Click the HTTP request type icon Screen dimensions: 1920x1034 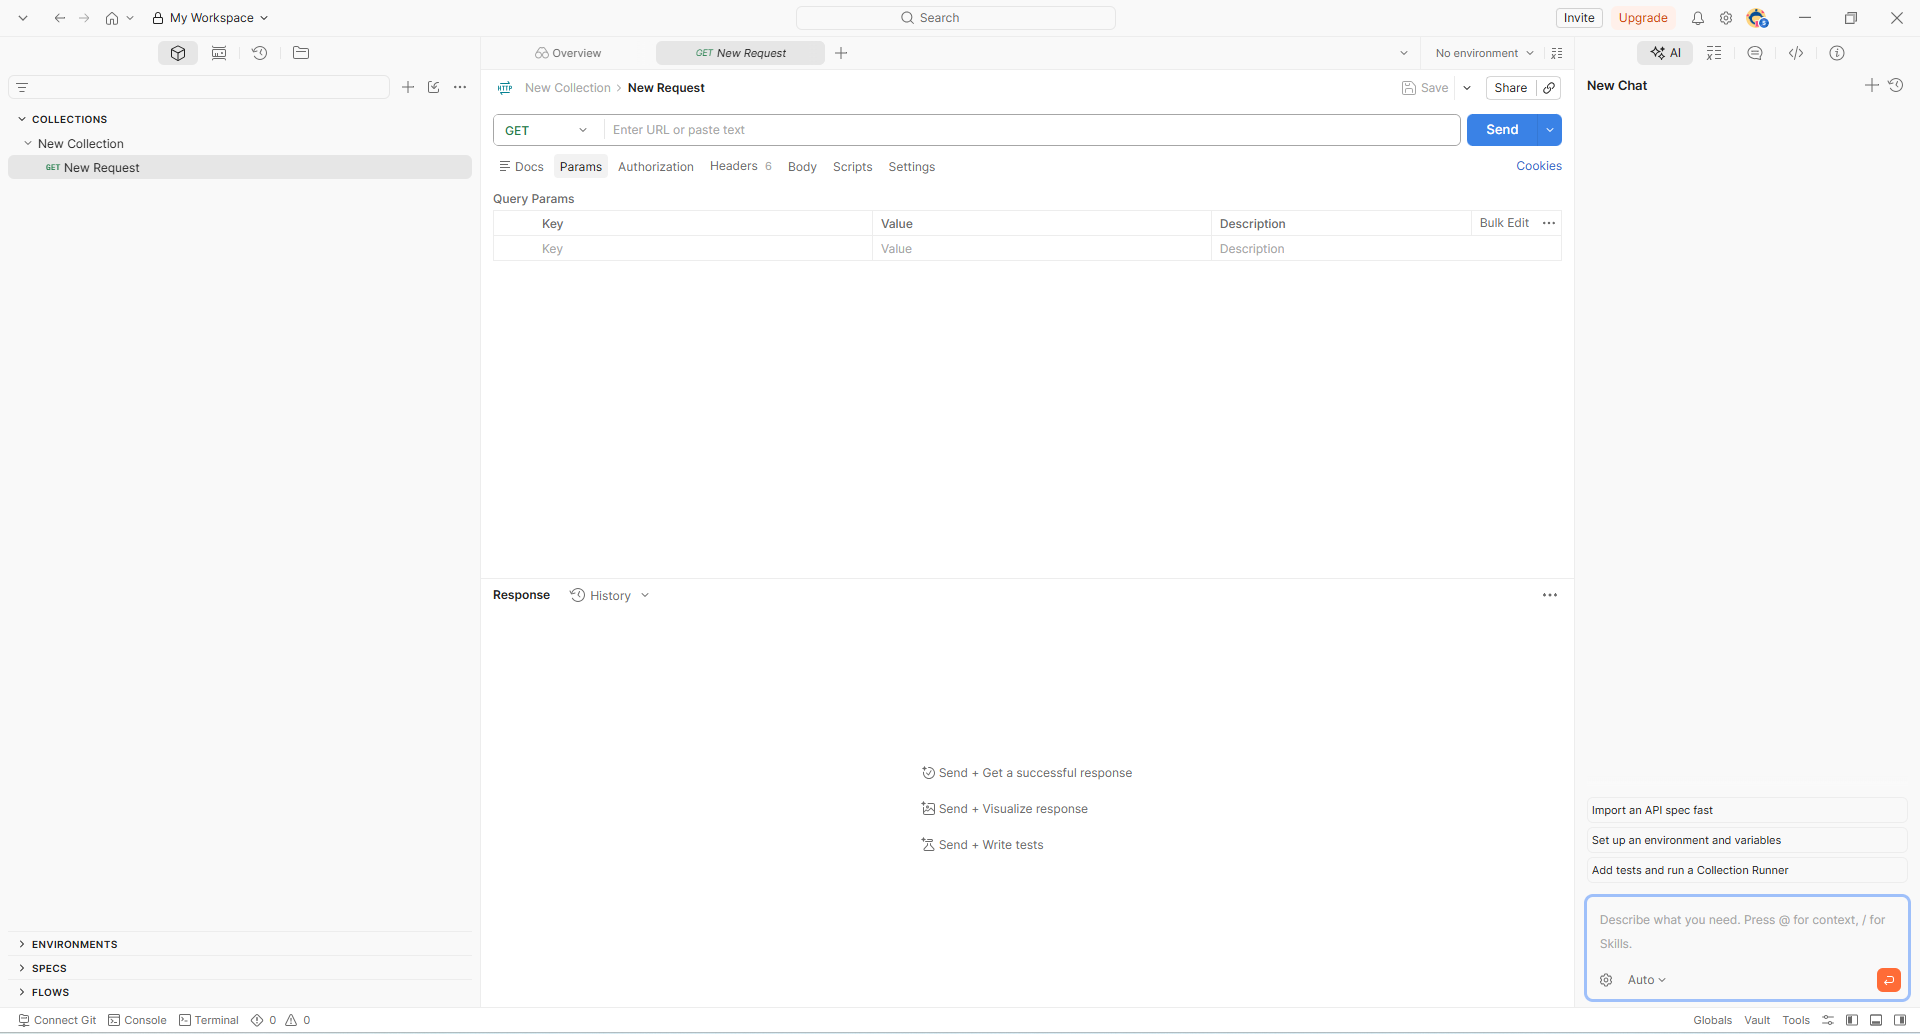point(505,88)
